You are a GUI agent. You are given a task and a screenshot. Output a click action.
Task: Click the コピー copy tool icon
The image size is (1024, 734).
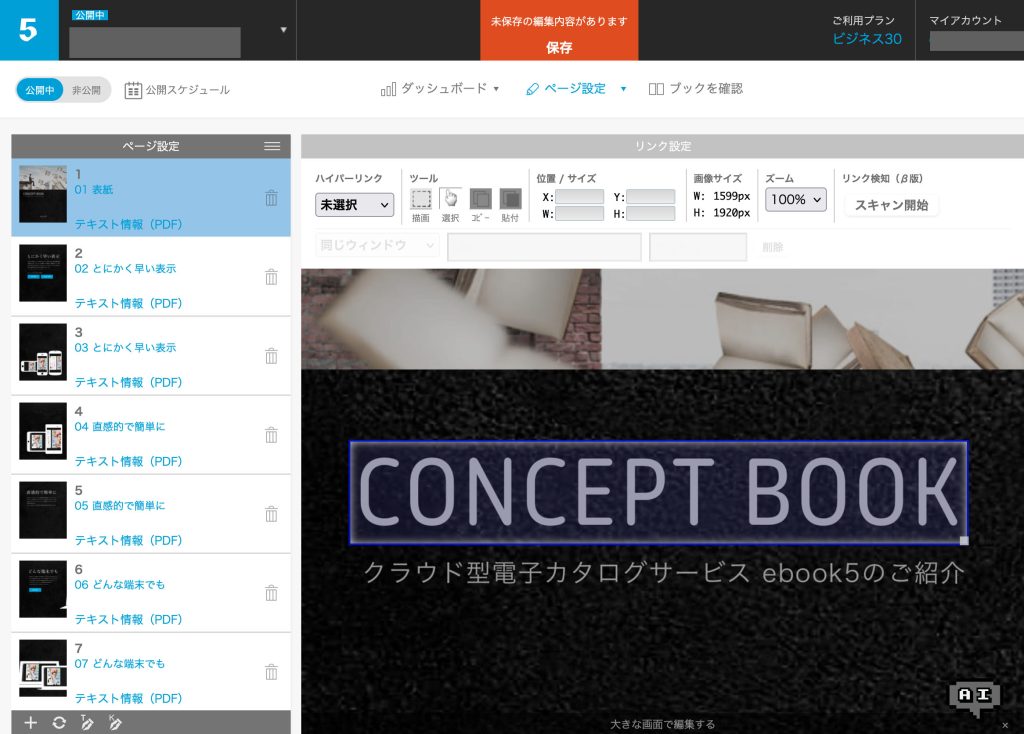pos(481,199)
